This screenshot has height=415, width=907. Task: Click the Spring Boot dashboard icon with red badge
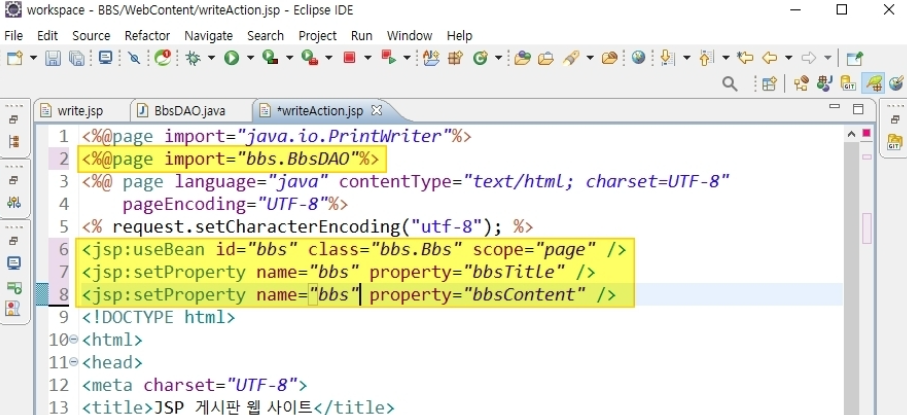(163, 57)
